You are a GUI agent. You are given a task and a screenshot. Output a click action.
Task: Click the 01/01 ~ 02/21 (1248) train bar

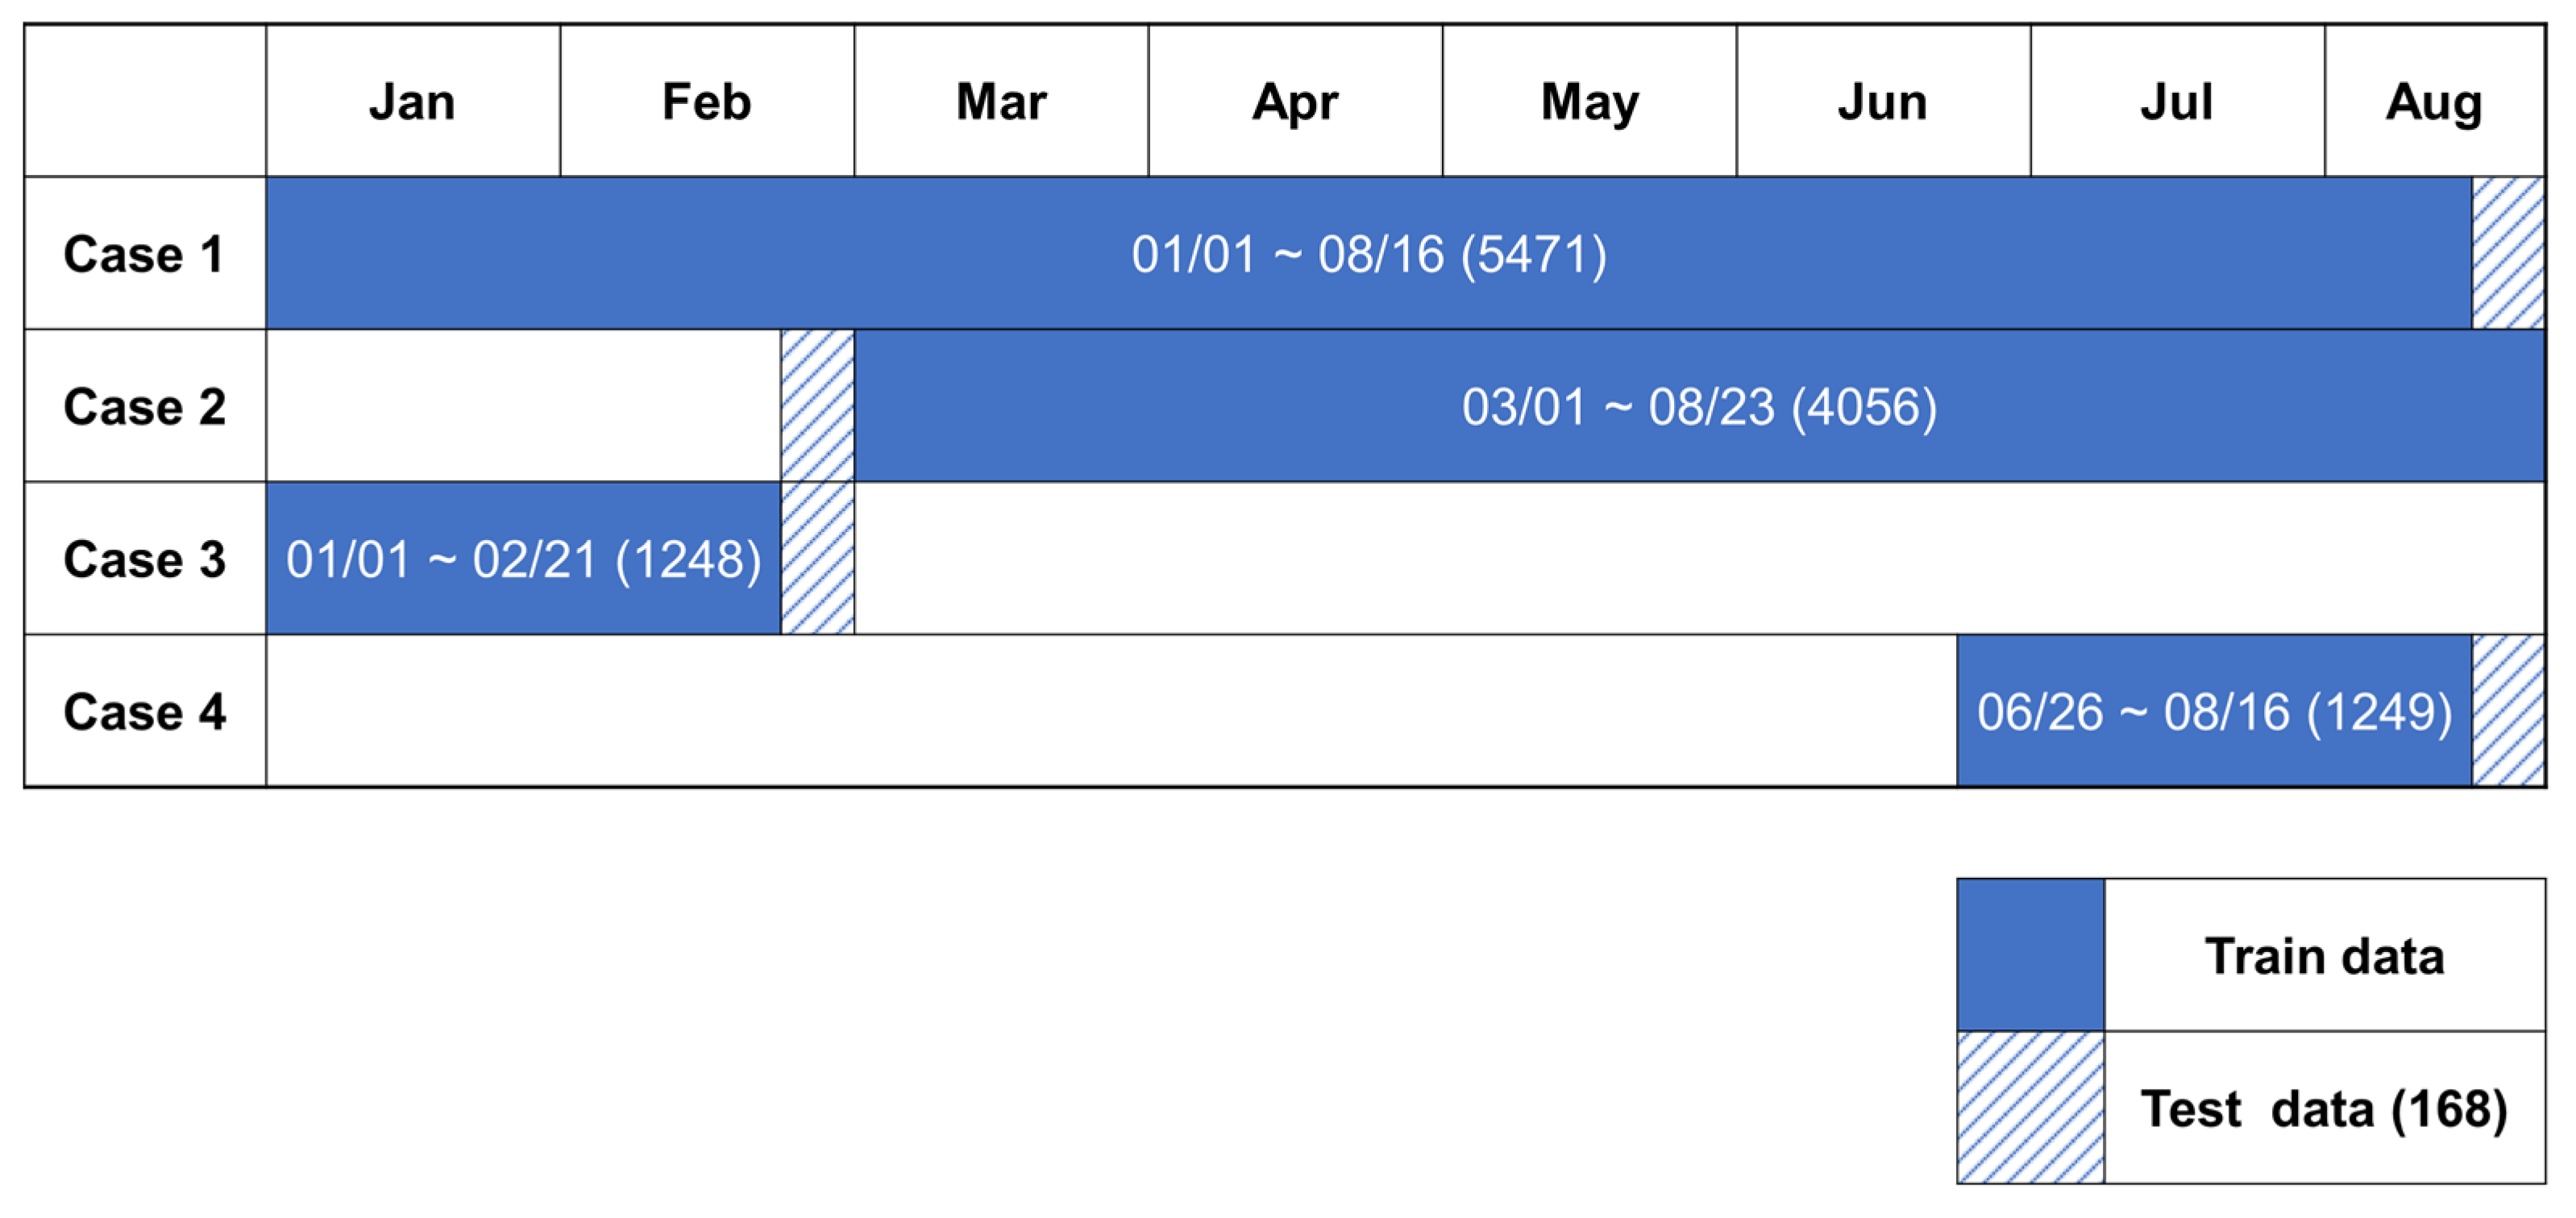[x=523, y=559]
